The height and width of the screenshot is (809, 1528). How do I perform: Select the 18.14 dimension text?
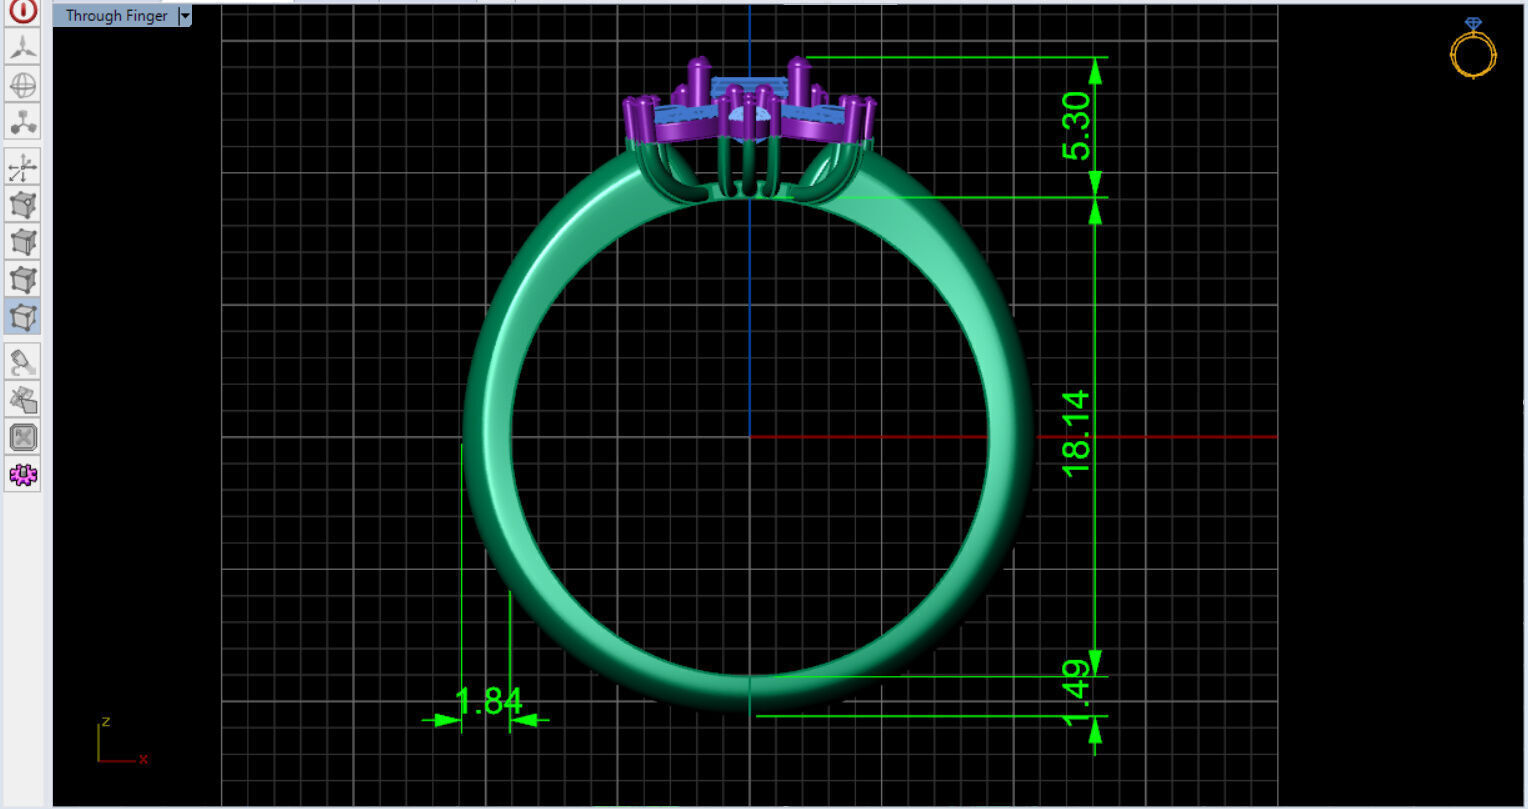click(1076, 433)
